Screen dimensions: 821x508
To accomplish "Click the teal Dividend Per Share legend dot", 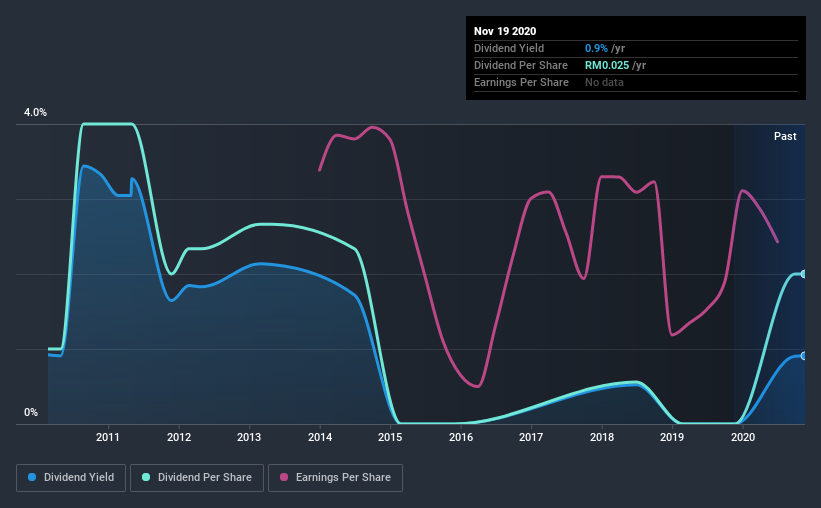I will [x=146, y=477].
